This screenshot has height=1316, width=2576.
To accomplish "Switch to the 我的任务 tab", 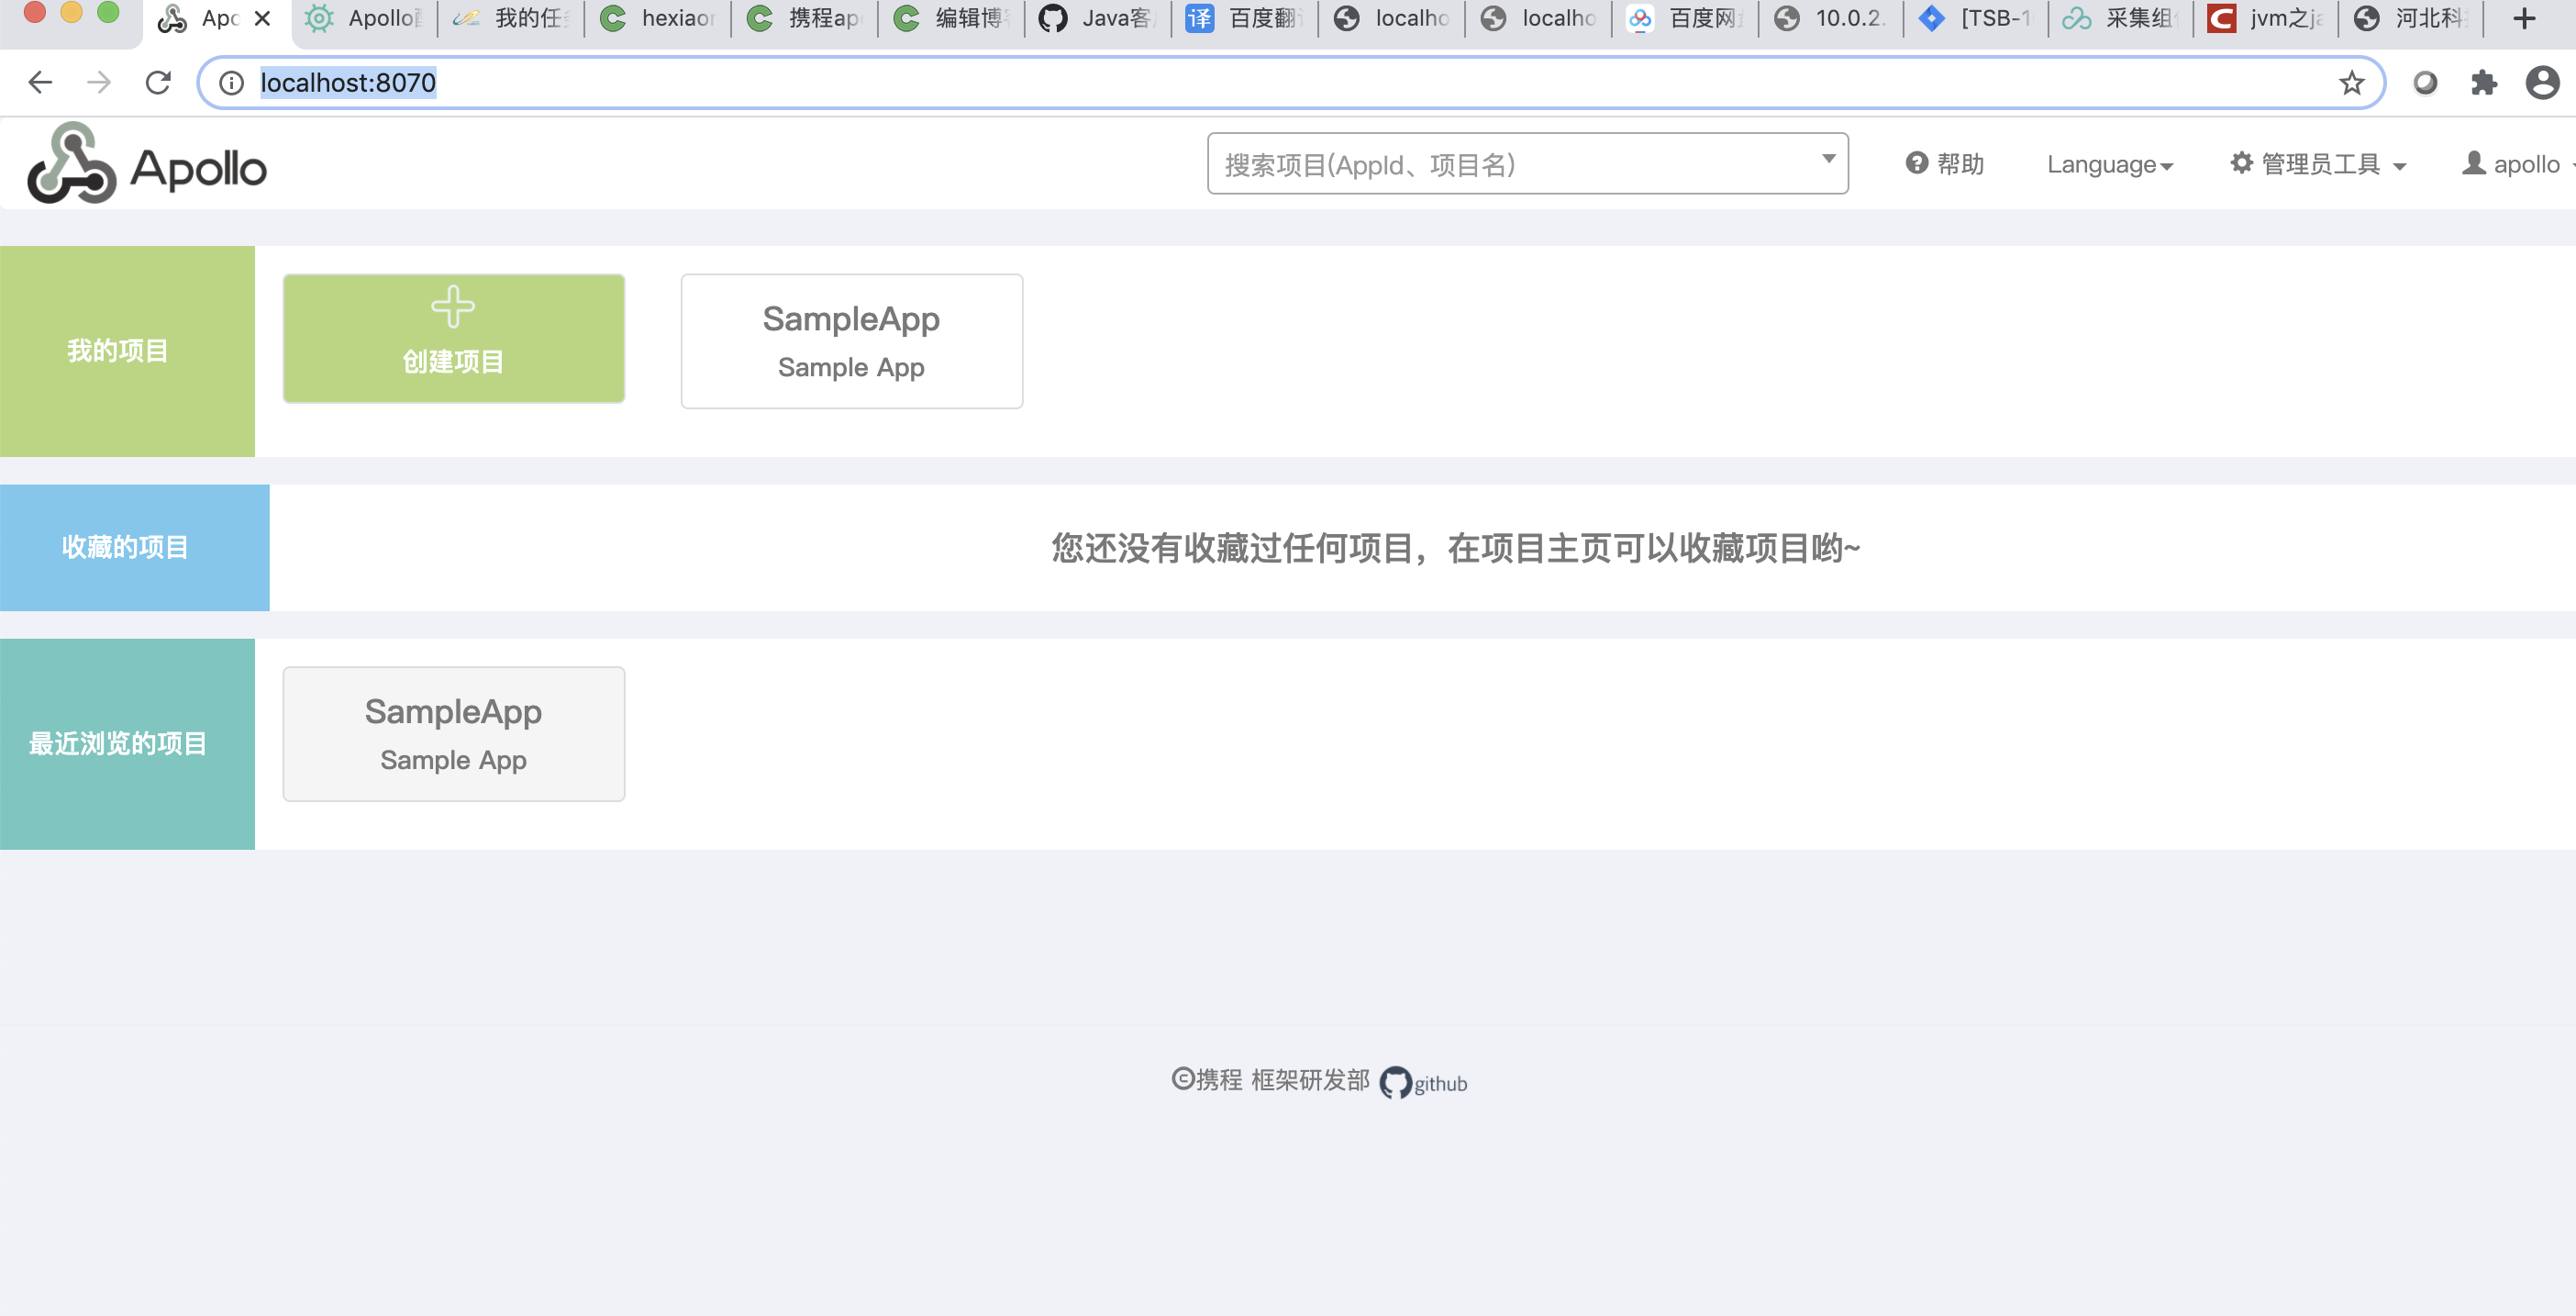I will pos(512,18).
